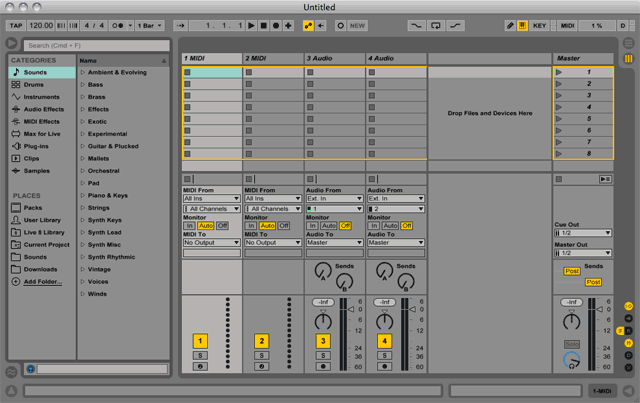Click the session record circle button
The height and width of the screenshot is (403, 640).
coord(340,26)
